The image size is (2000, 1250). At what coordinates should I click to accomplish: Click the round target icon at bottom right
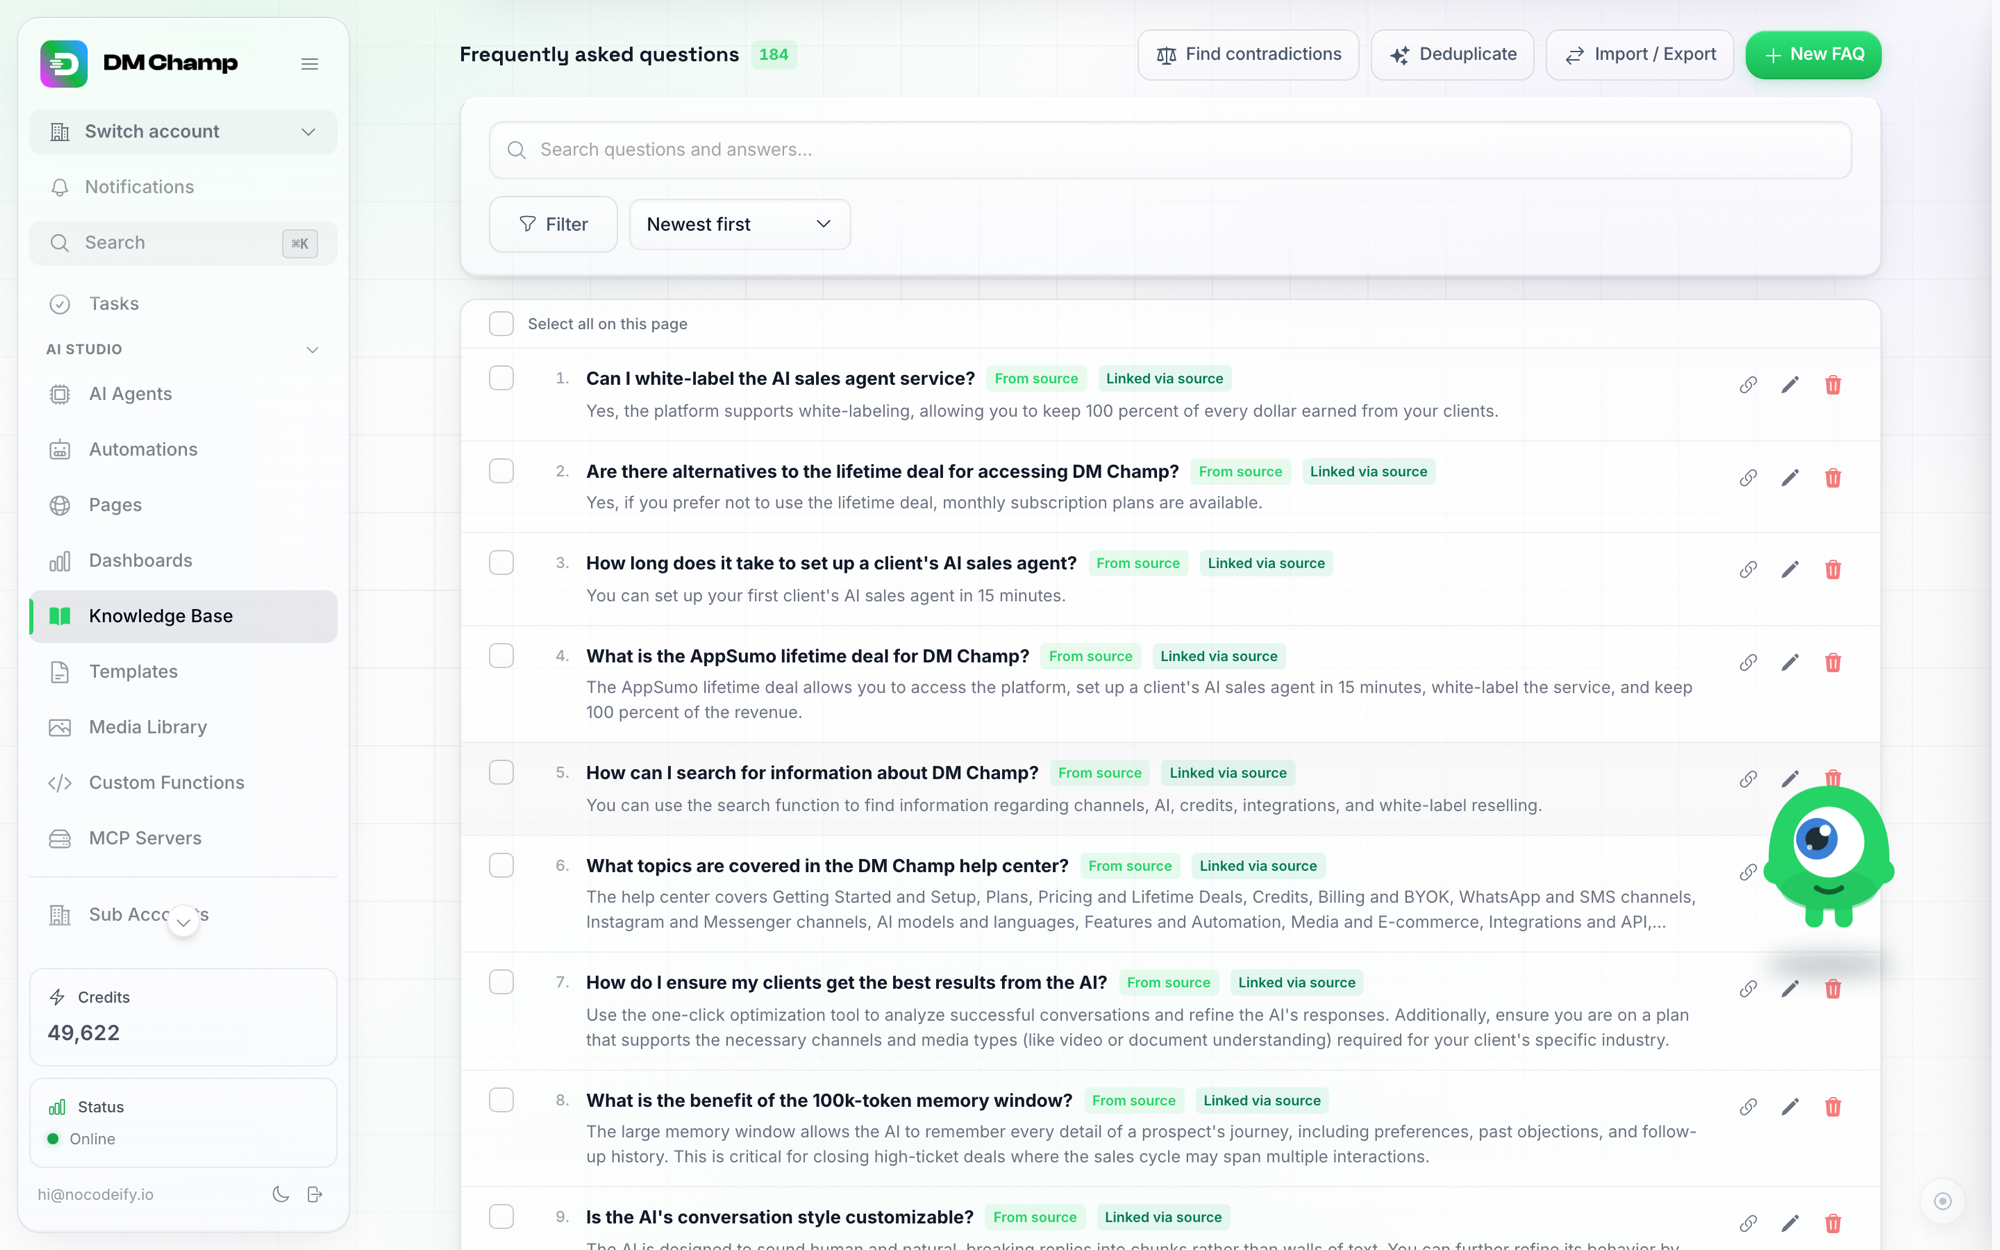click(x=1943, y=1201)
